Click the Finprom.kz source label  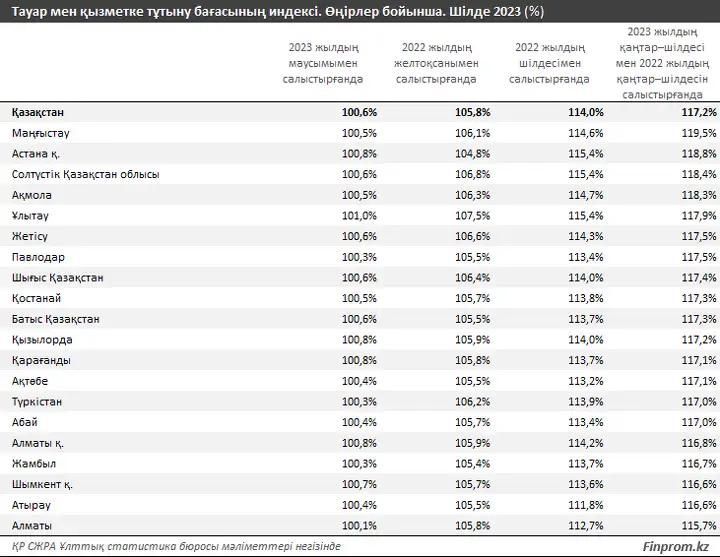click(675, 546)
